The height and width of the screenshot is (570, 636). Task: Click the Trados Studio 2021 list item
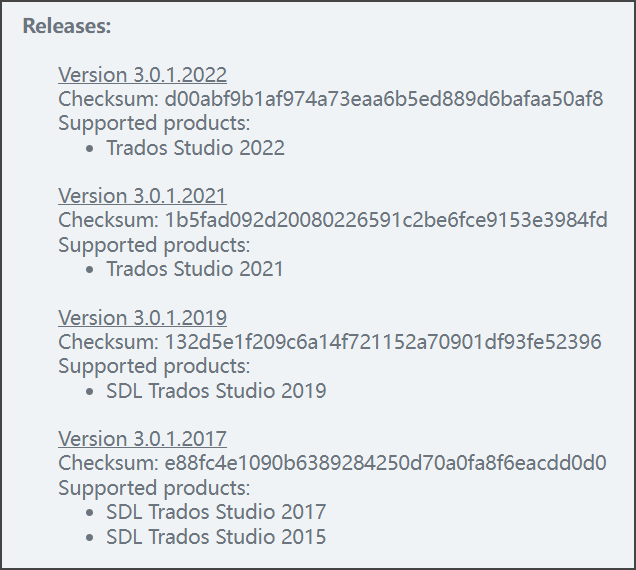(x=195, y=269)
